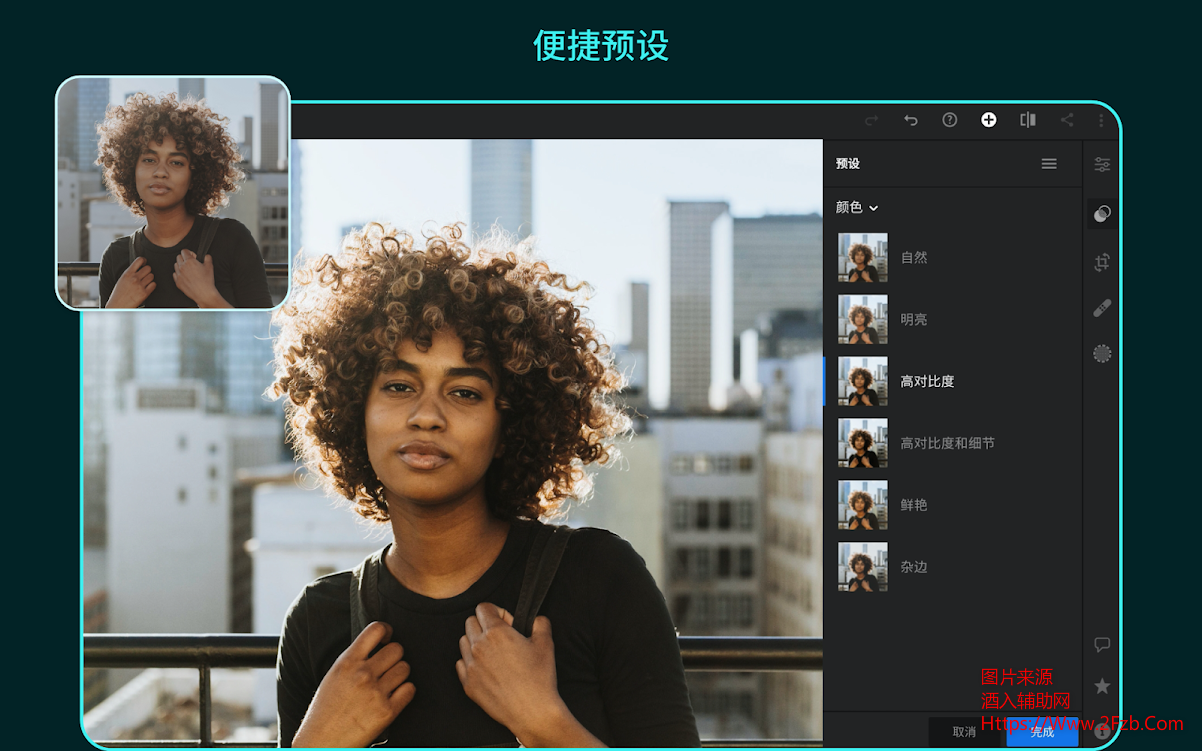
Task: Click the 明亮 preset thumbnail
Action: coord(863,319)
